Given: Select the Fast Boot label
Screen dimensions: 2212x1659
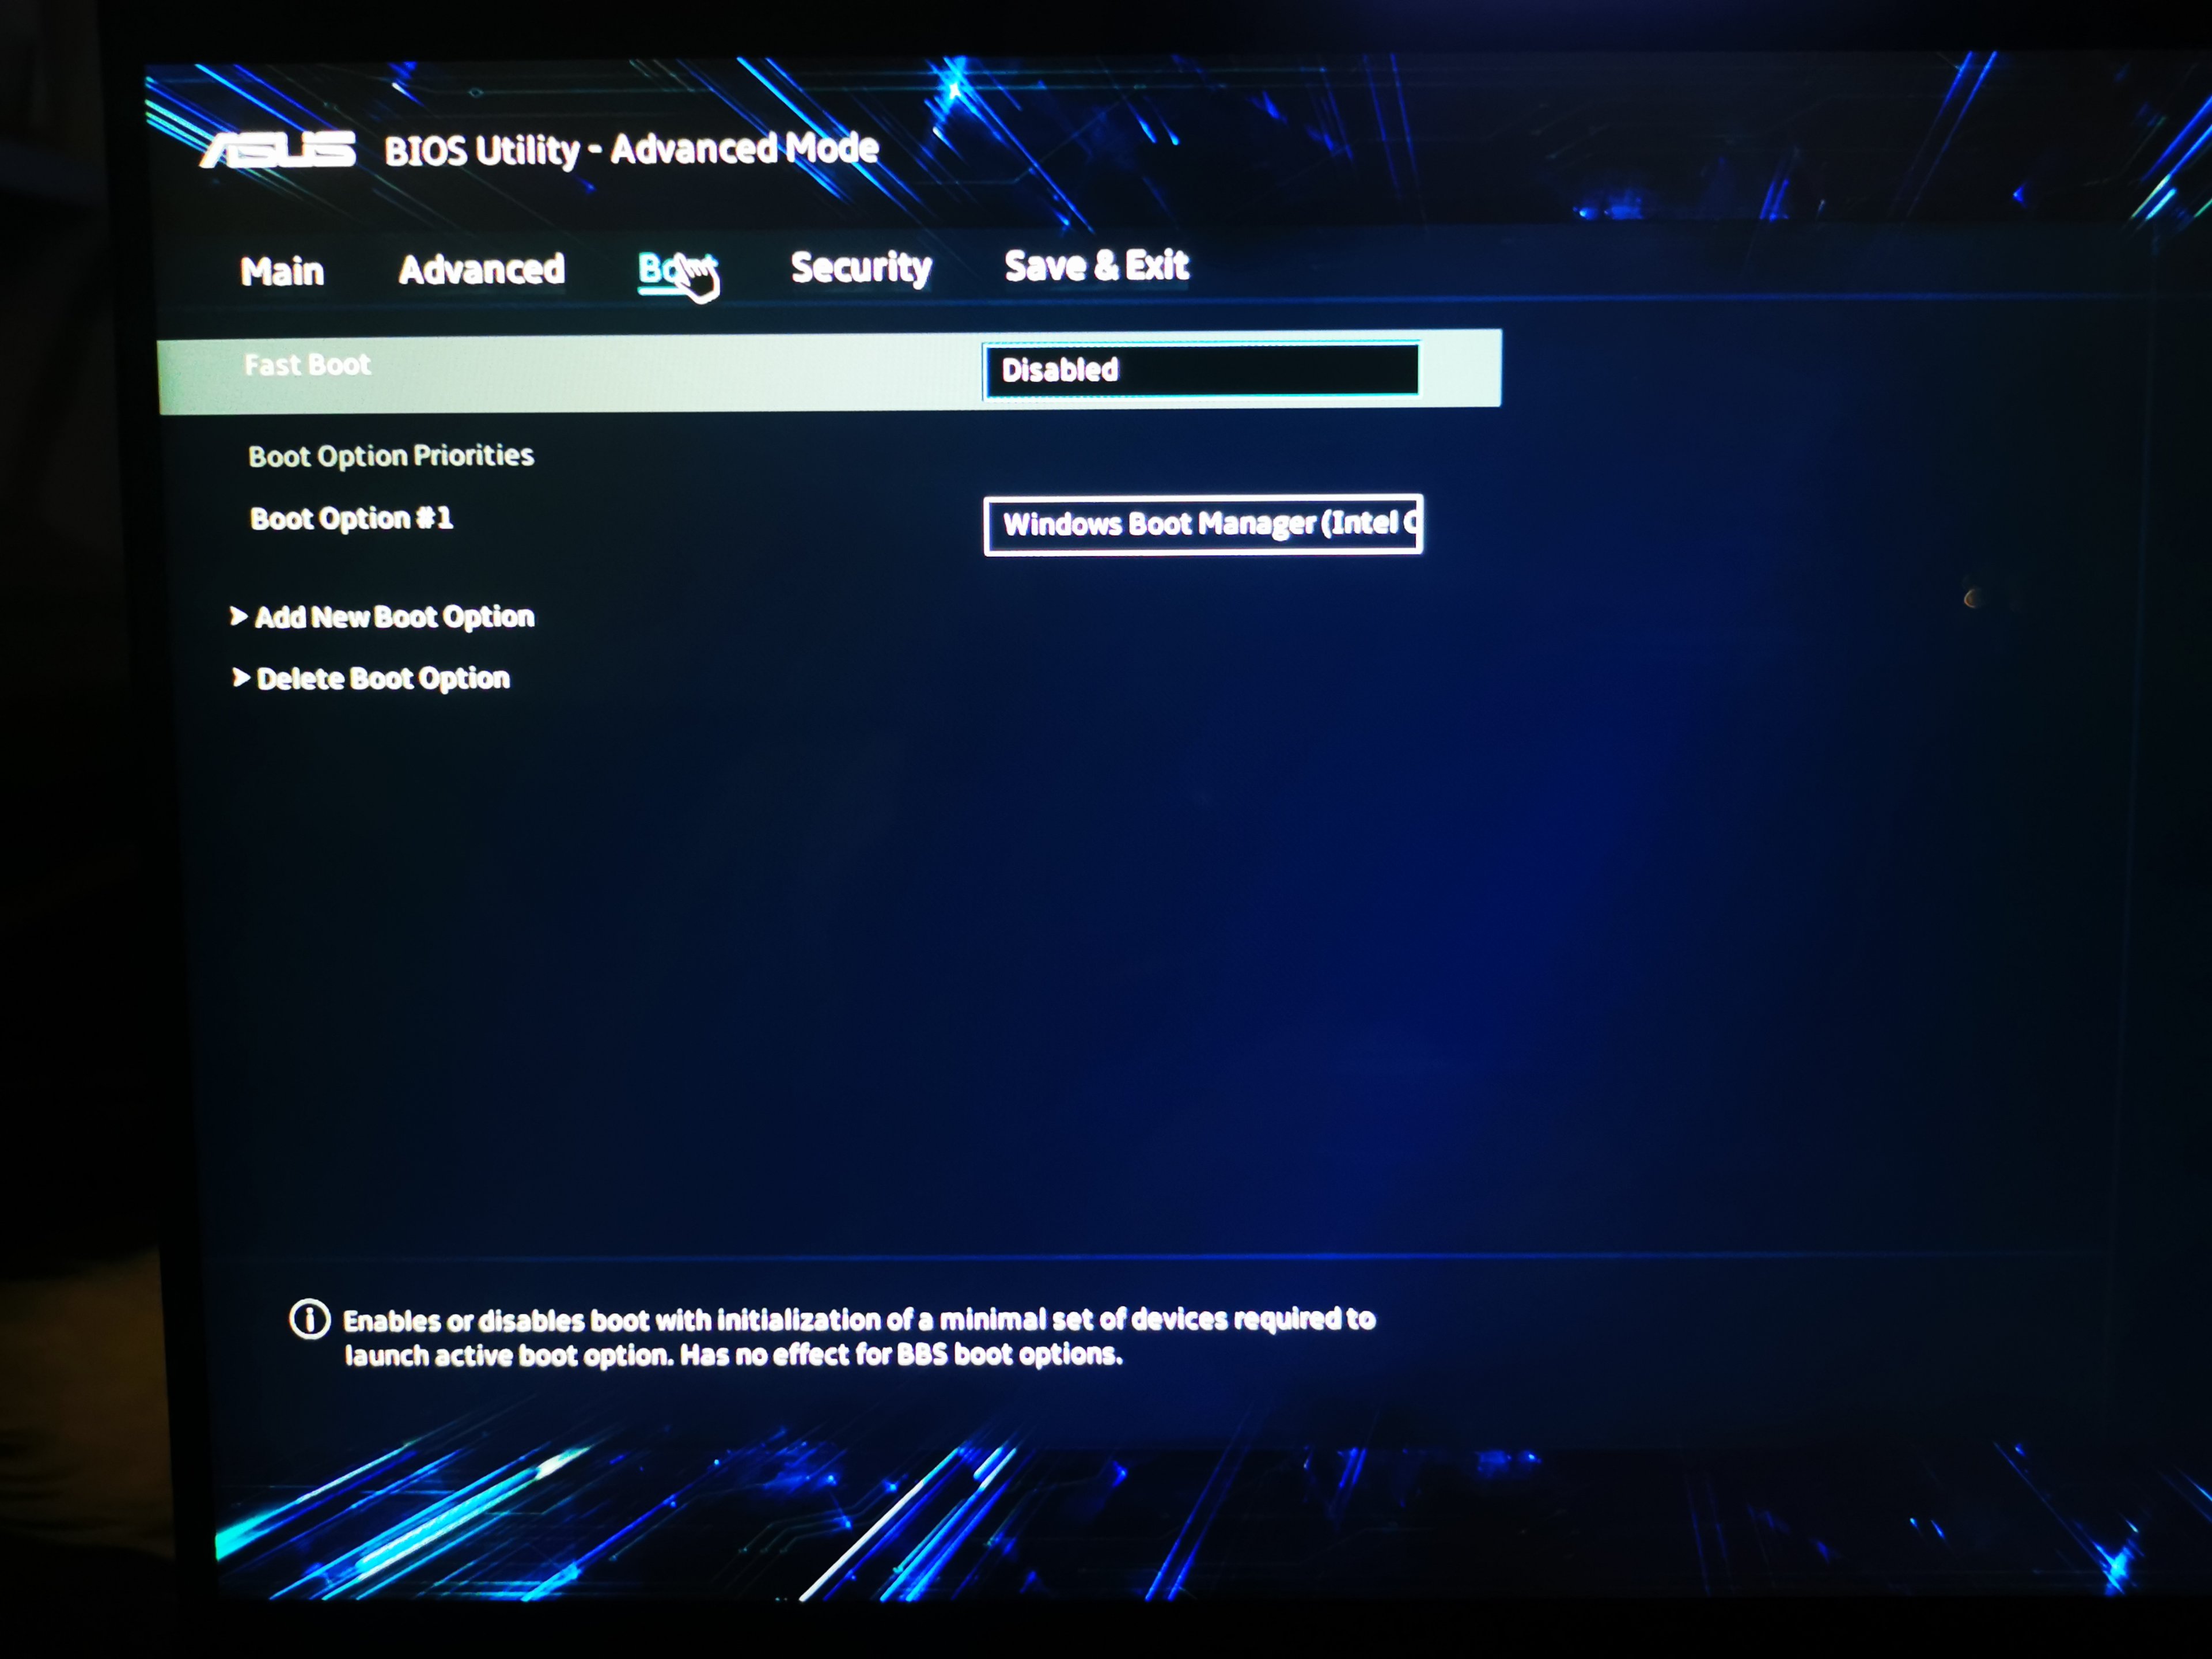Looking at the screenshot, I should (307, 365).
